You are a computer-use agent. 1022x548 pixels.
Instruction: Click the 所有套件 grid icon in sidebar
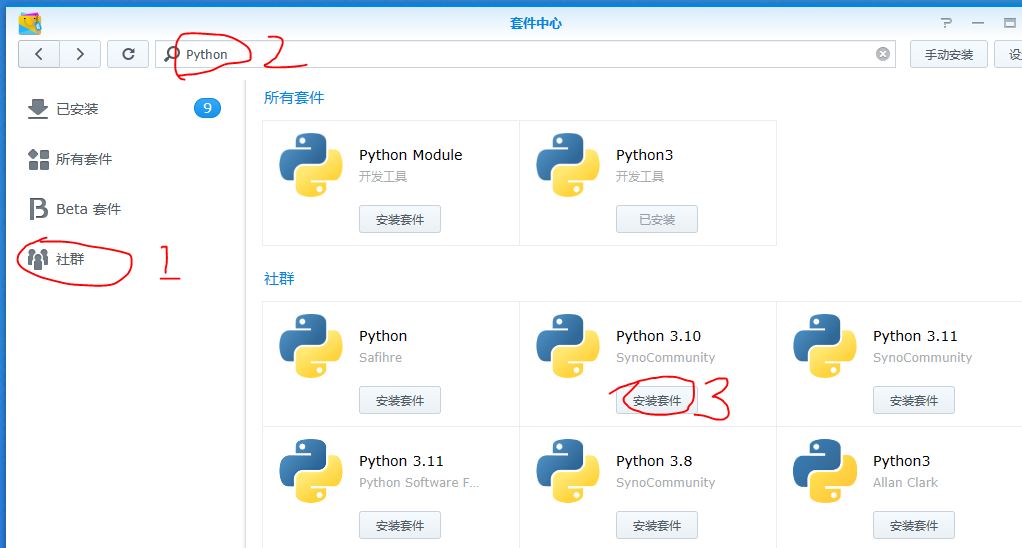pos(38,159)
